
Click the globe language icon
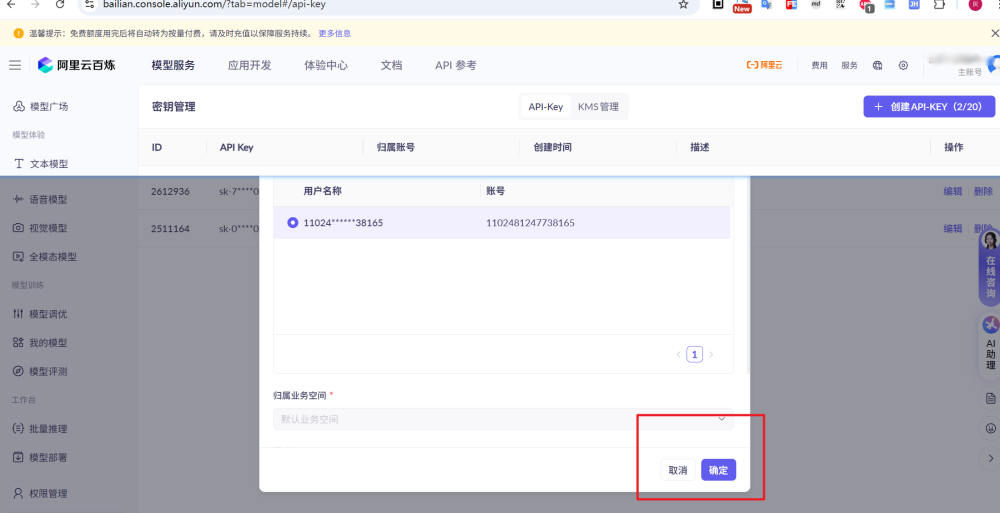[x=877, y=65]
